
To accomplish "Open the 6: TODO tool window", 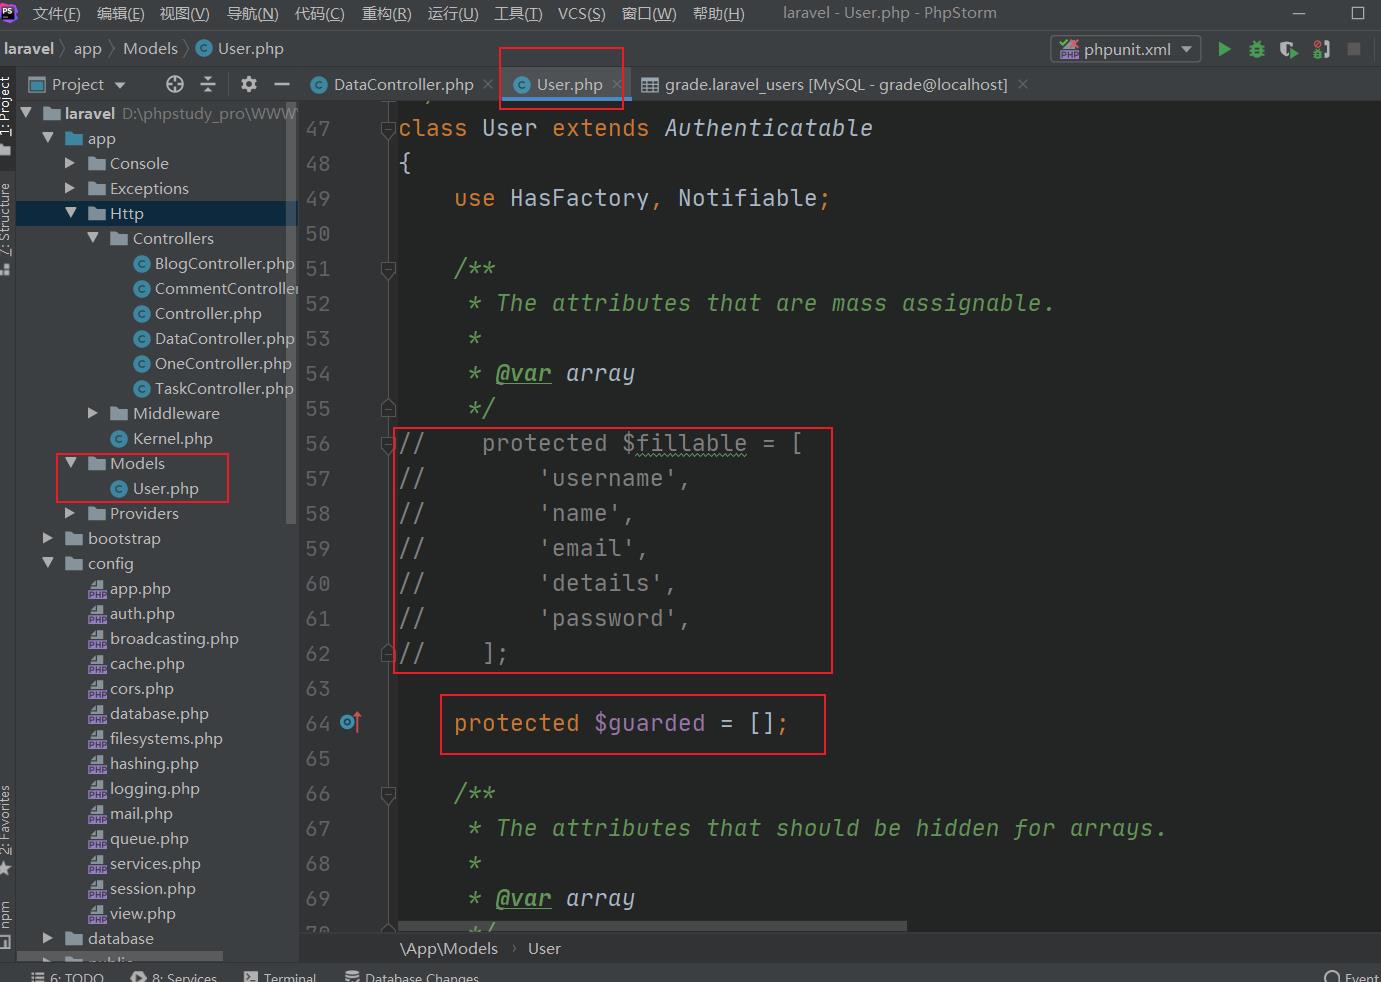I will coord(67,976).
